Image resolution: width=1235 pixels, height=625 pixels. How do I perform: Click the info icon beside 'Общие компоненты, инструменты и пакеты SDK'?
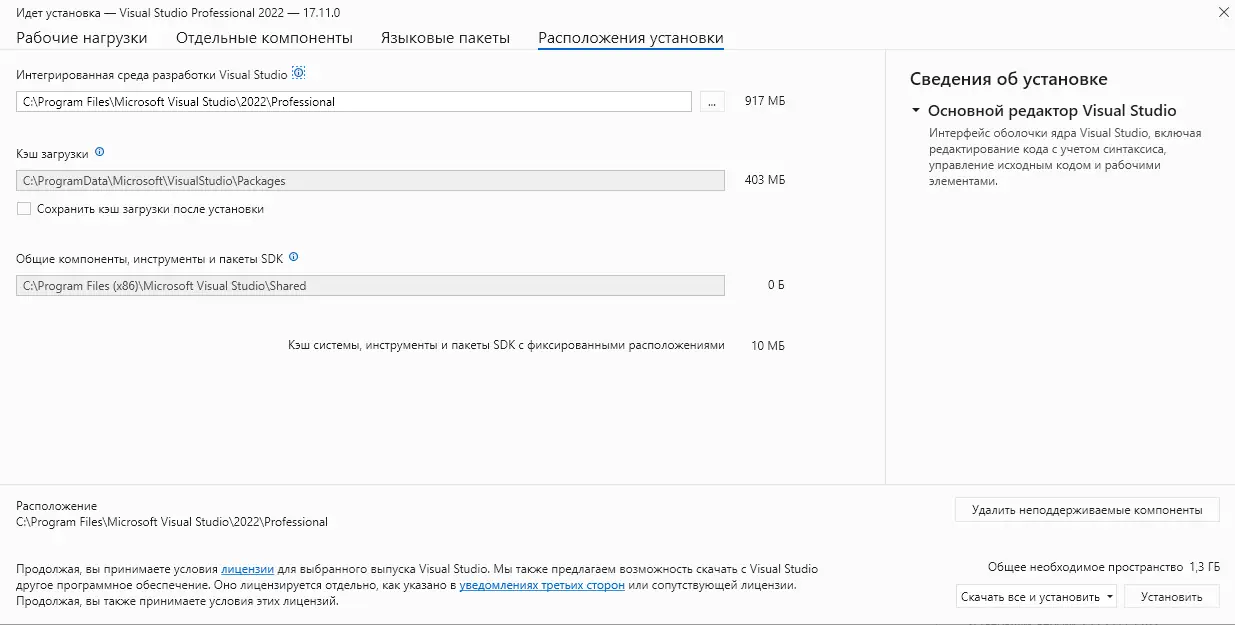292,256
